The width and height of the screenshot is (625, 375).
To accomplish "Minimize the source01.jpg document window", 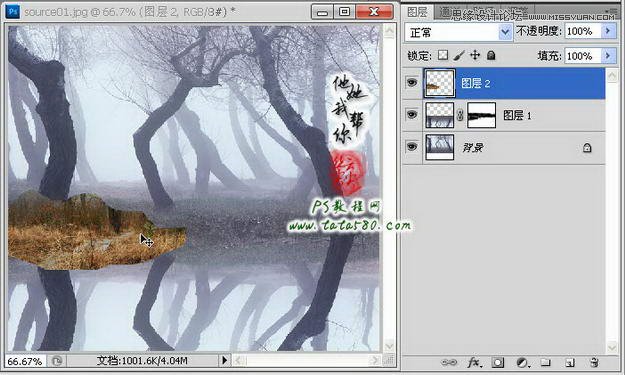I will click(x=322, y=12).
